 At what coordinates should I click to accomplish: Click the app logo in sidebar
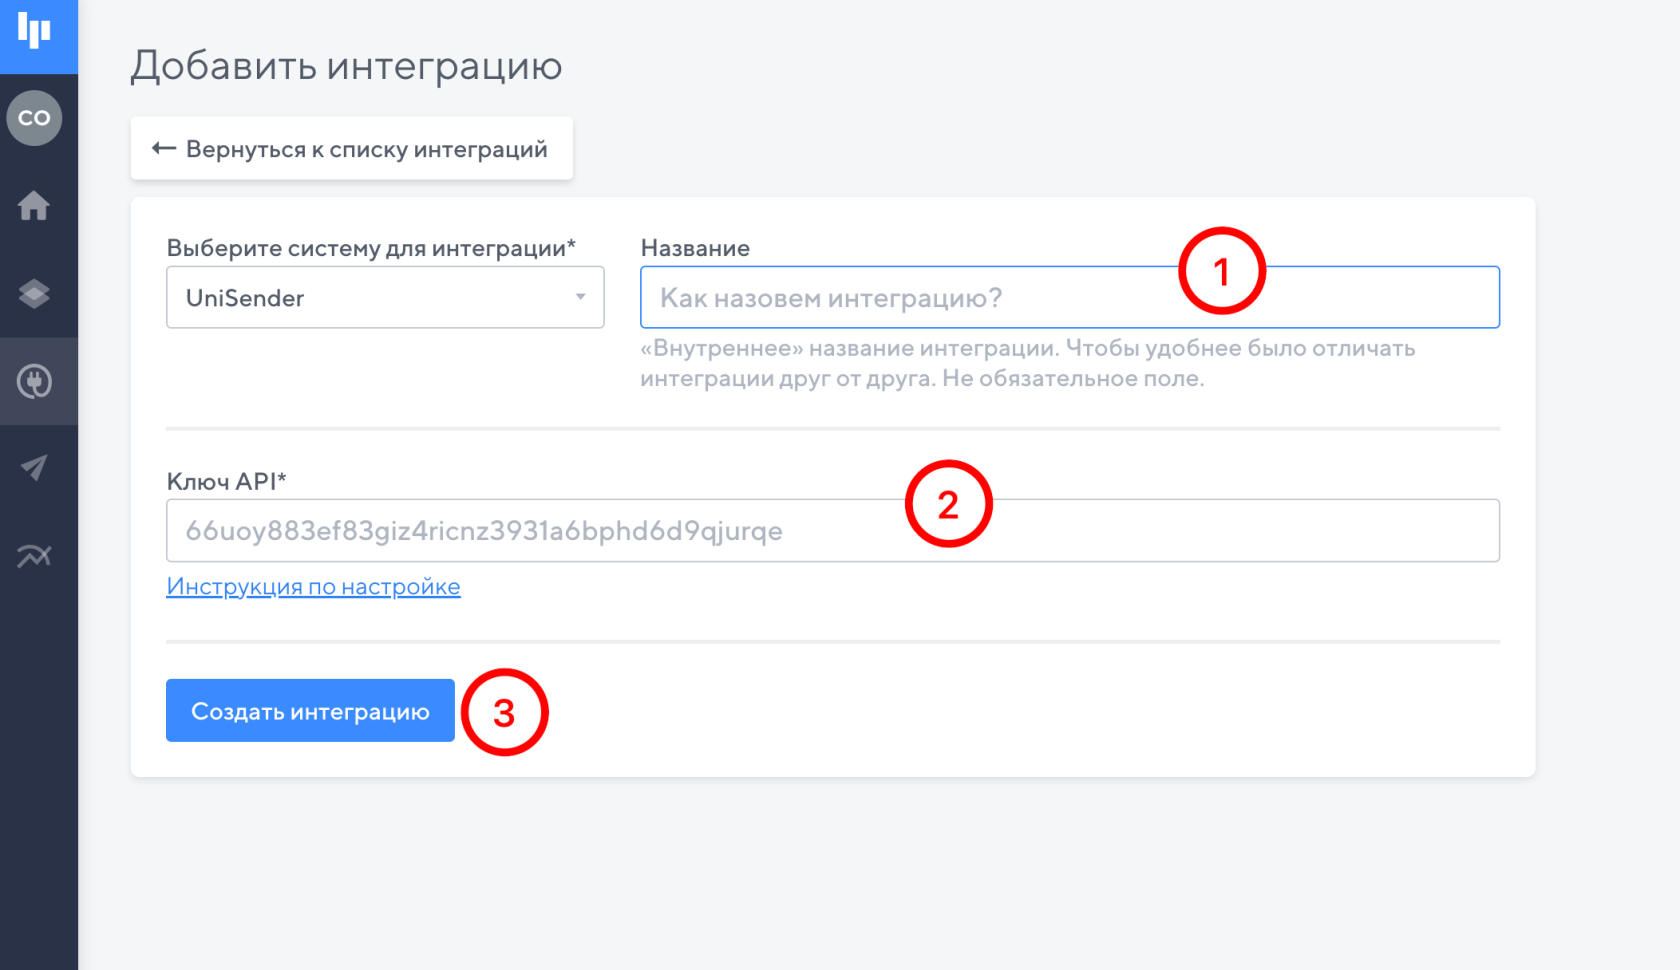point(35,33)
